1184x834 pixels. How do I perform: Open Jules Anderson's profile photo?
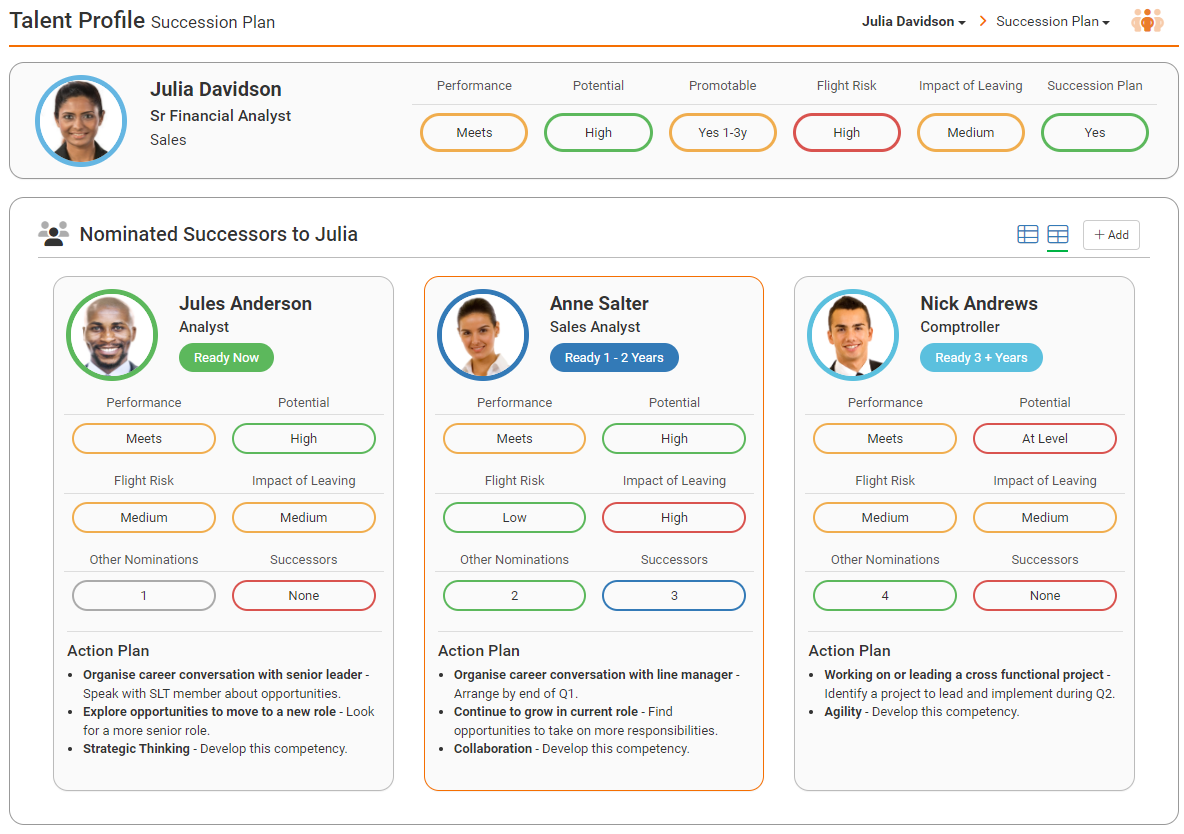(x=112, y=335)
